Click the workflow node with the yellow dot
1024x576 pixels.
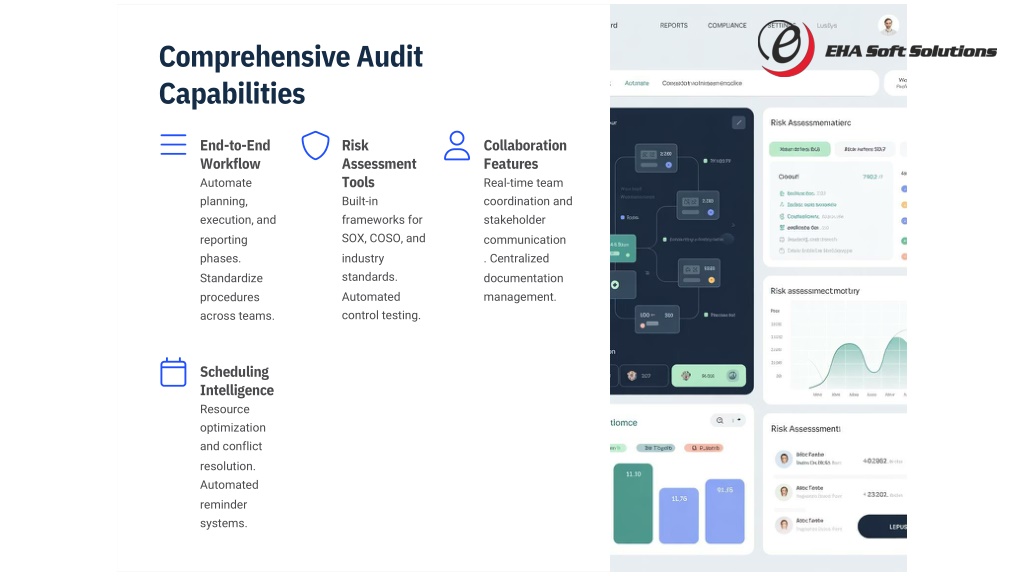tap(699, 273)
